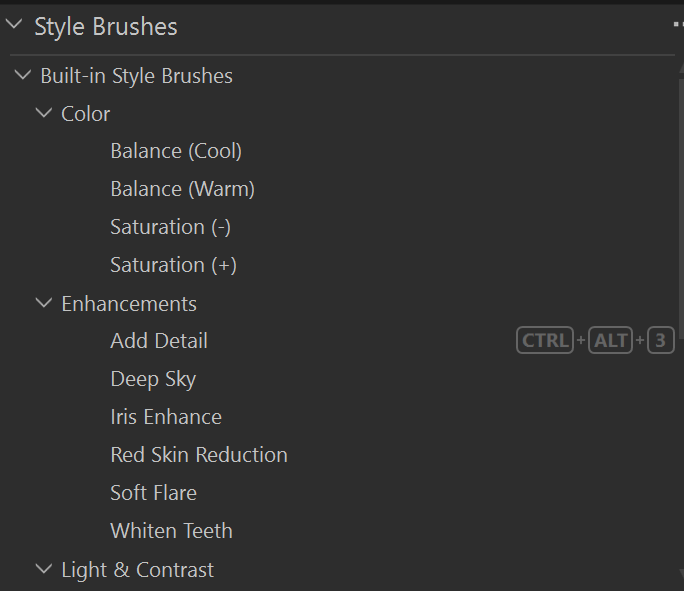Select Balance (Cool) style brush
The image size is (684, 591).
tap(176, 152)
